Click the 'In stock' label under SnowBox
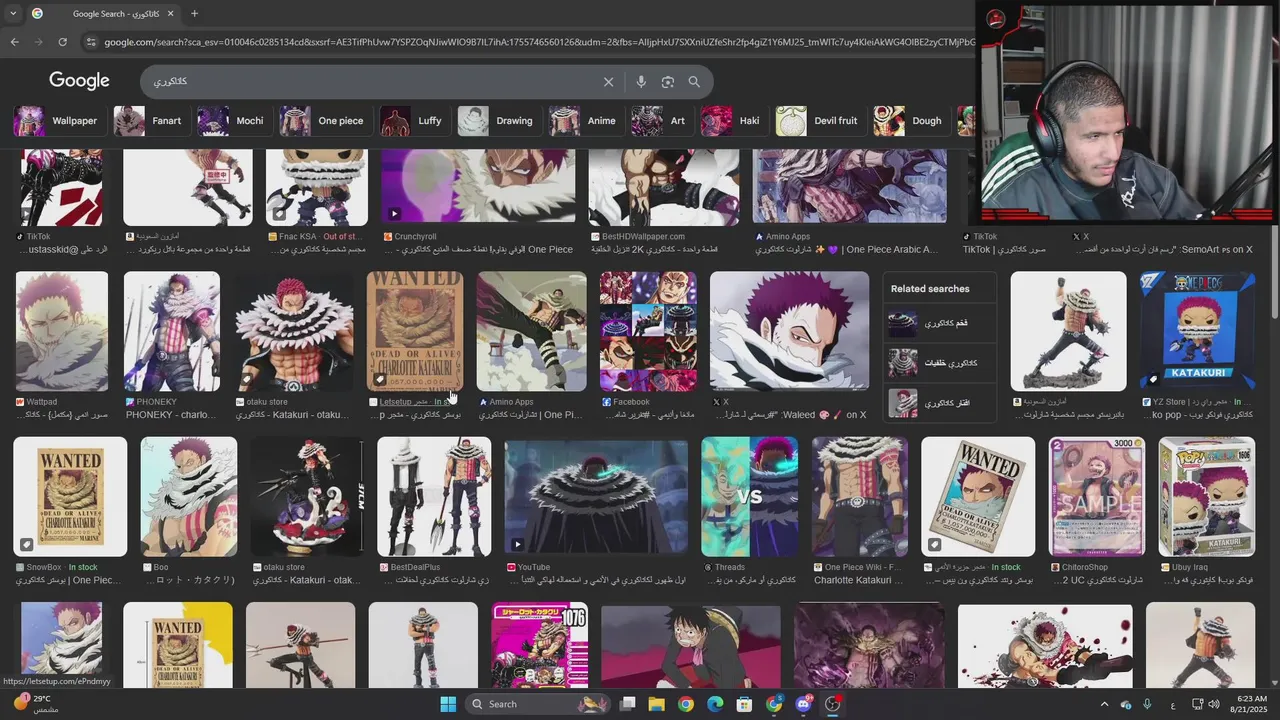 pyautogui.click(x=82, y=567)
